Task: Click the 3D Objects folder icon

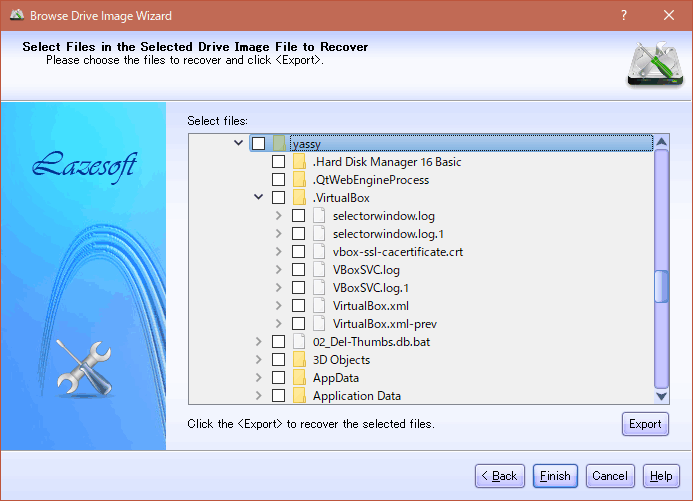Action: coord(299,360)
